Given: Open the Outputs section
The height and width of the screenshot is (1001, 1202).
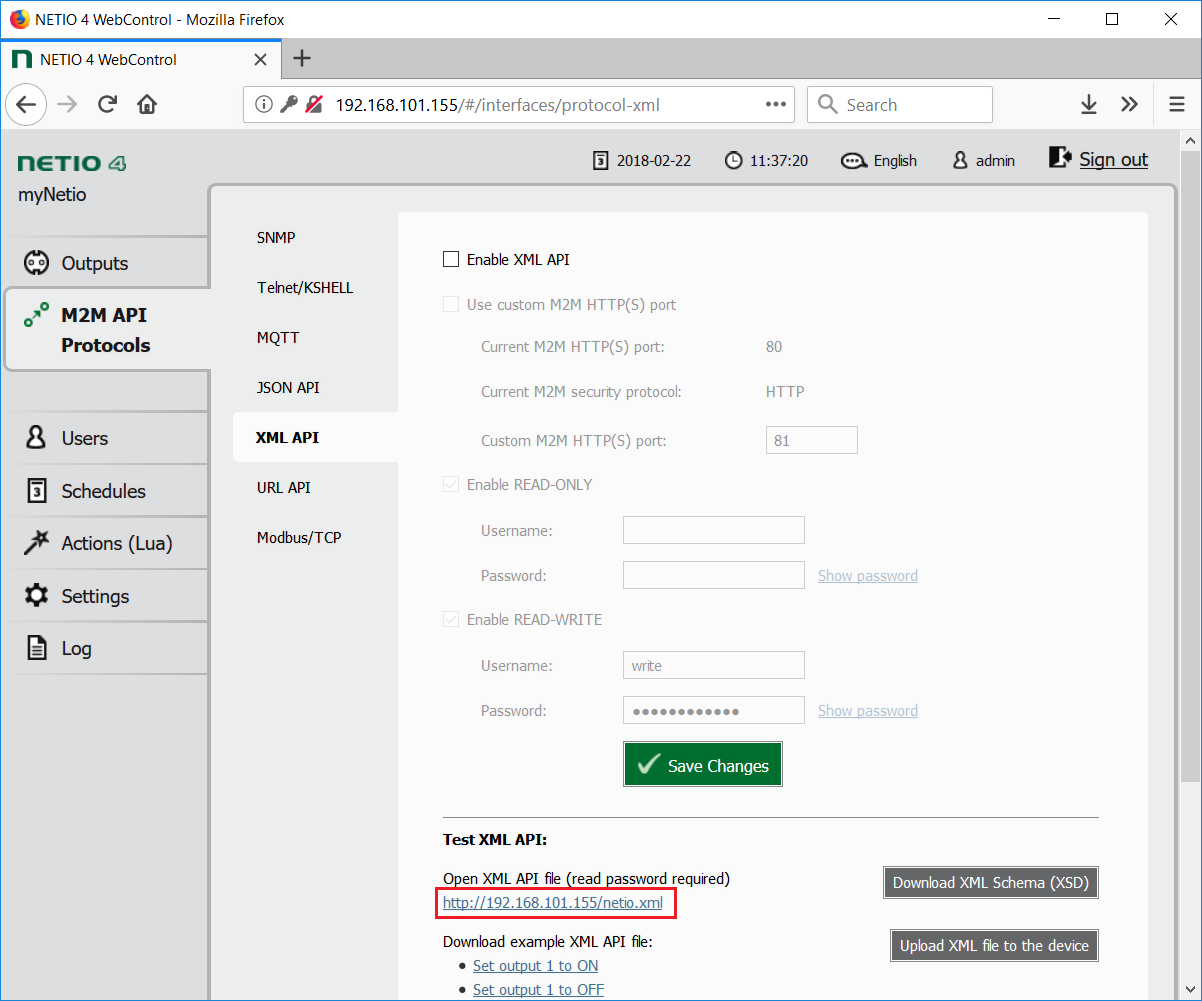Looking at the screenshot, I should click(105, 263).
